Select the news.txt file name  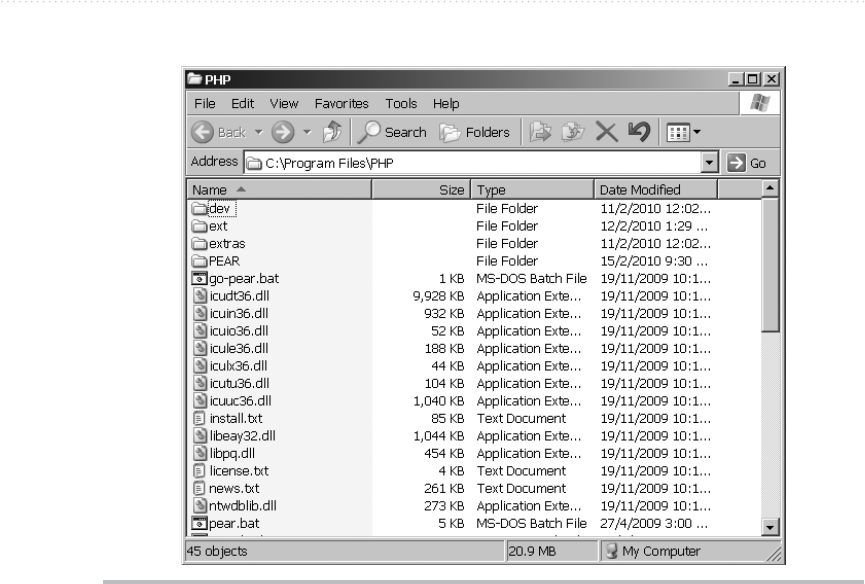(x=234, y=489)
